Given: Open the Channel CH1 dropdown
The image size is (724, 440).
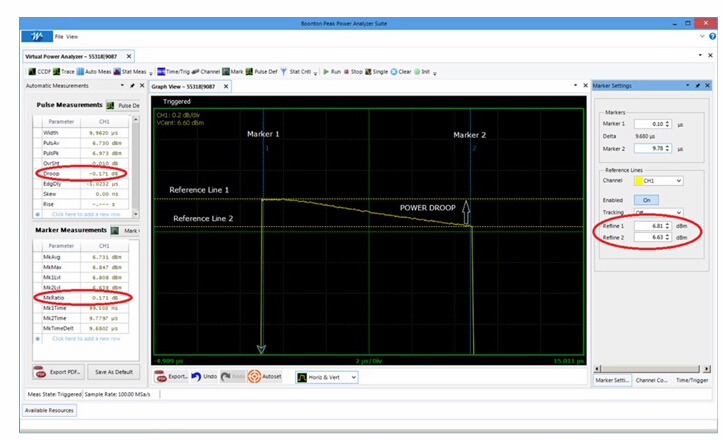Looking at the screenshot, I should coord(661,181).
